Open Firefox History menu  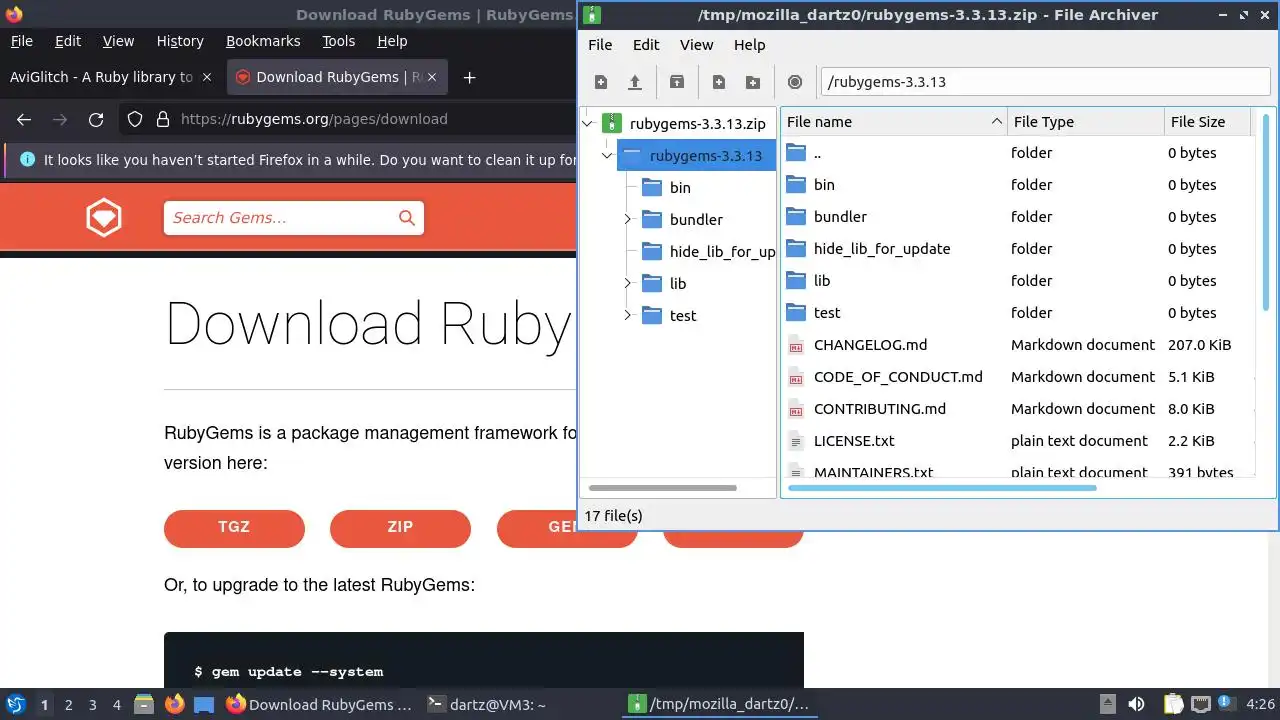(180, 41)
